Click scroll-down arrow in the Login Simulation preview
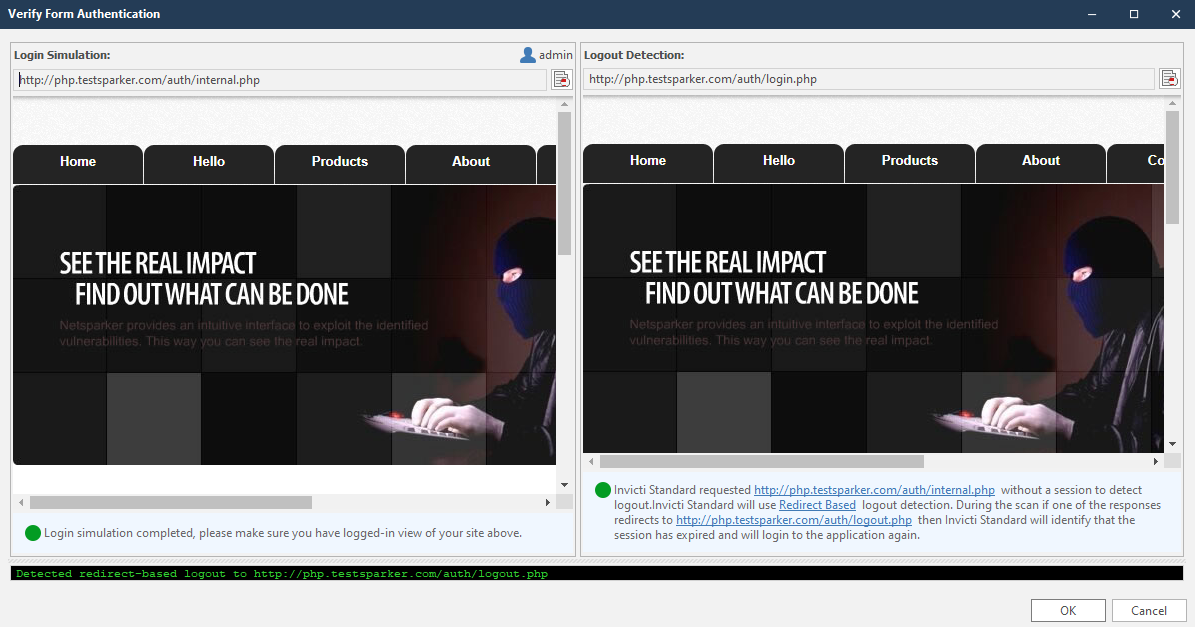1195x627 pixels. tap(564, 485)
